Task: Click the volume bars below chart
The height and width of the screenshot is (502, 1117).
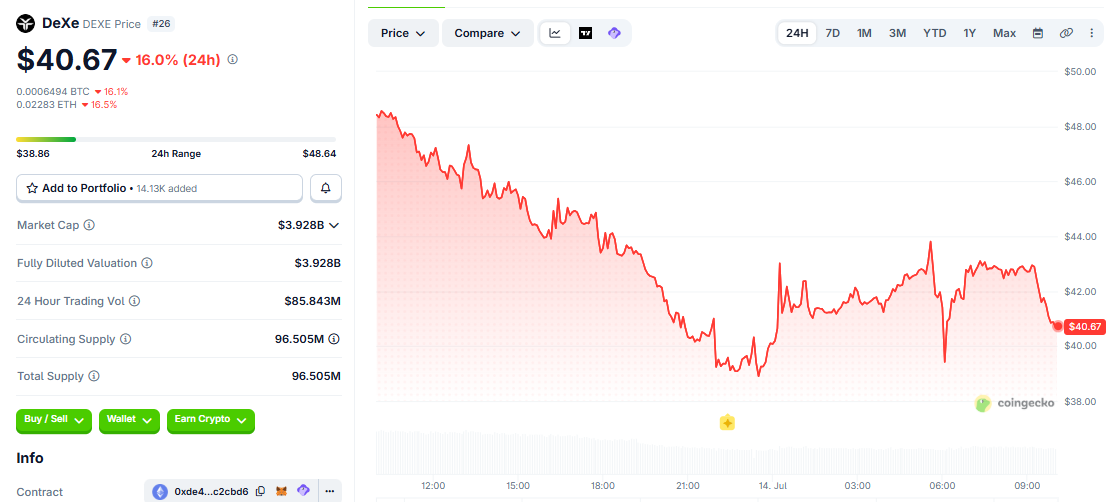Action: pos(715,452)
